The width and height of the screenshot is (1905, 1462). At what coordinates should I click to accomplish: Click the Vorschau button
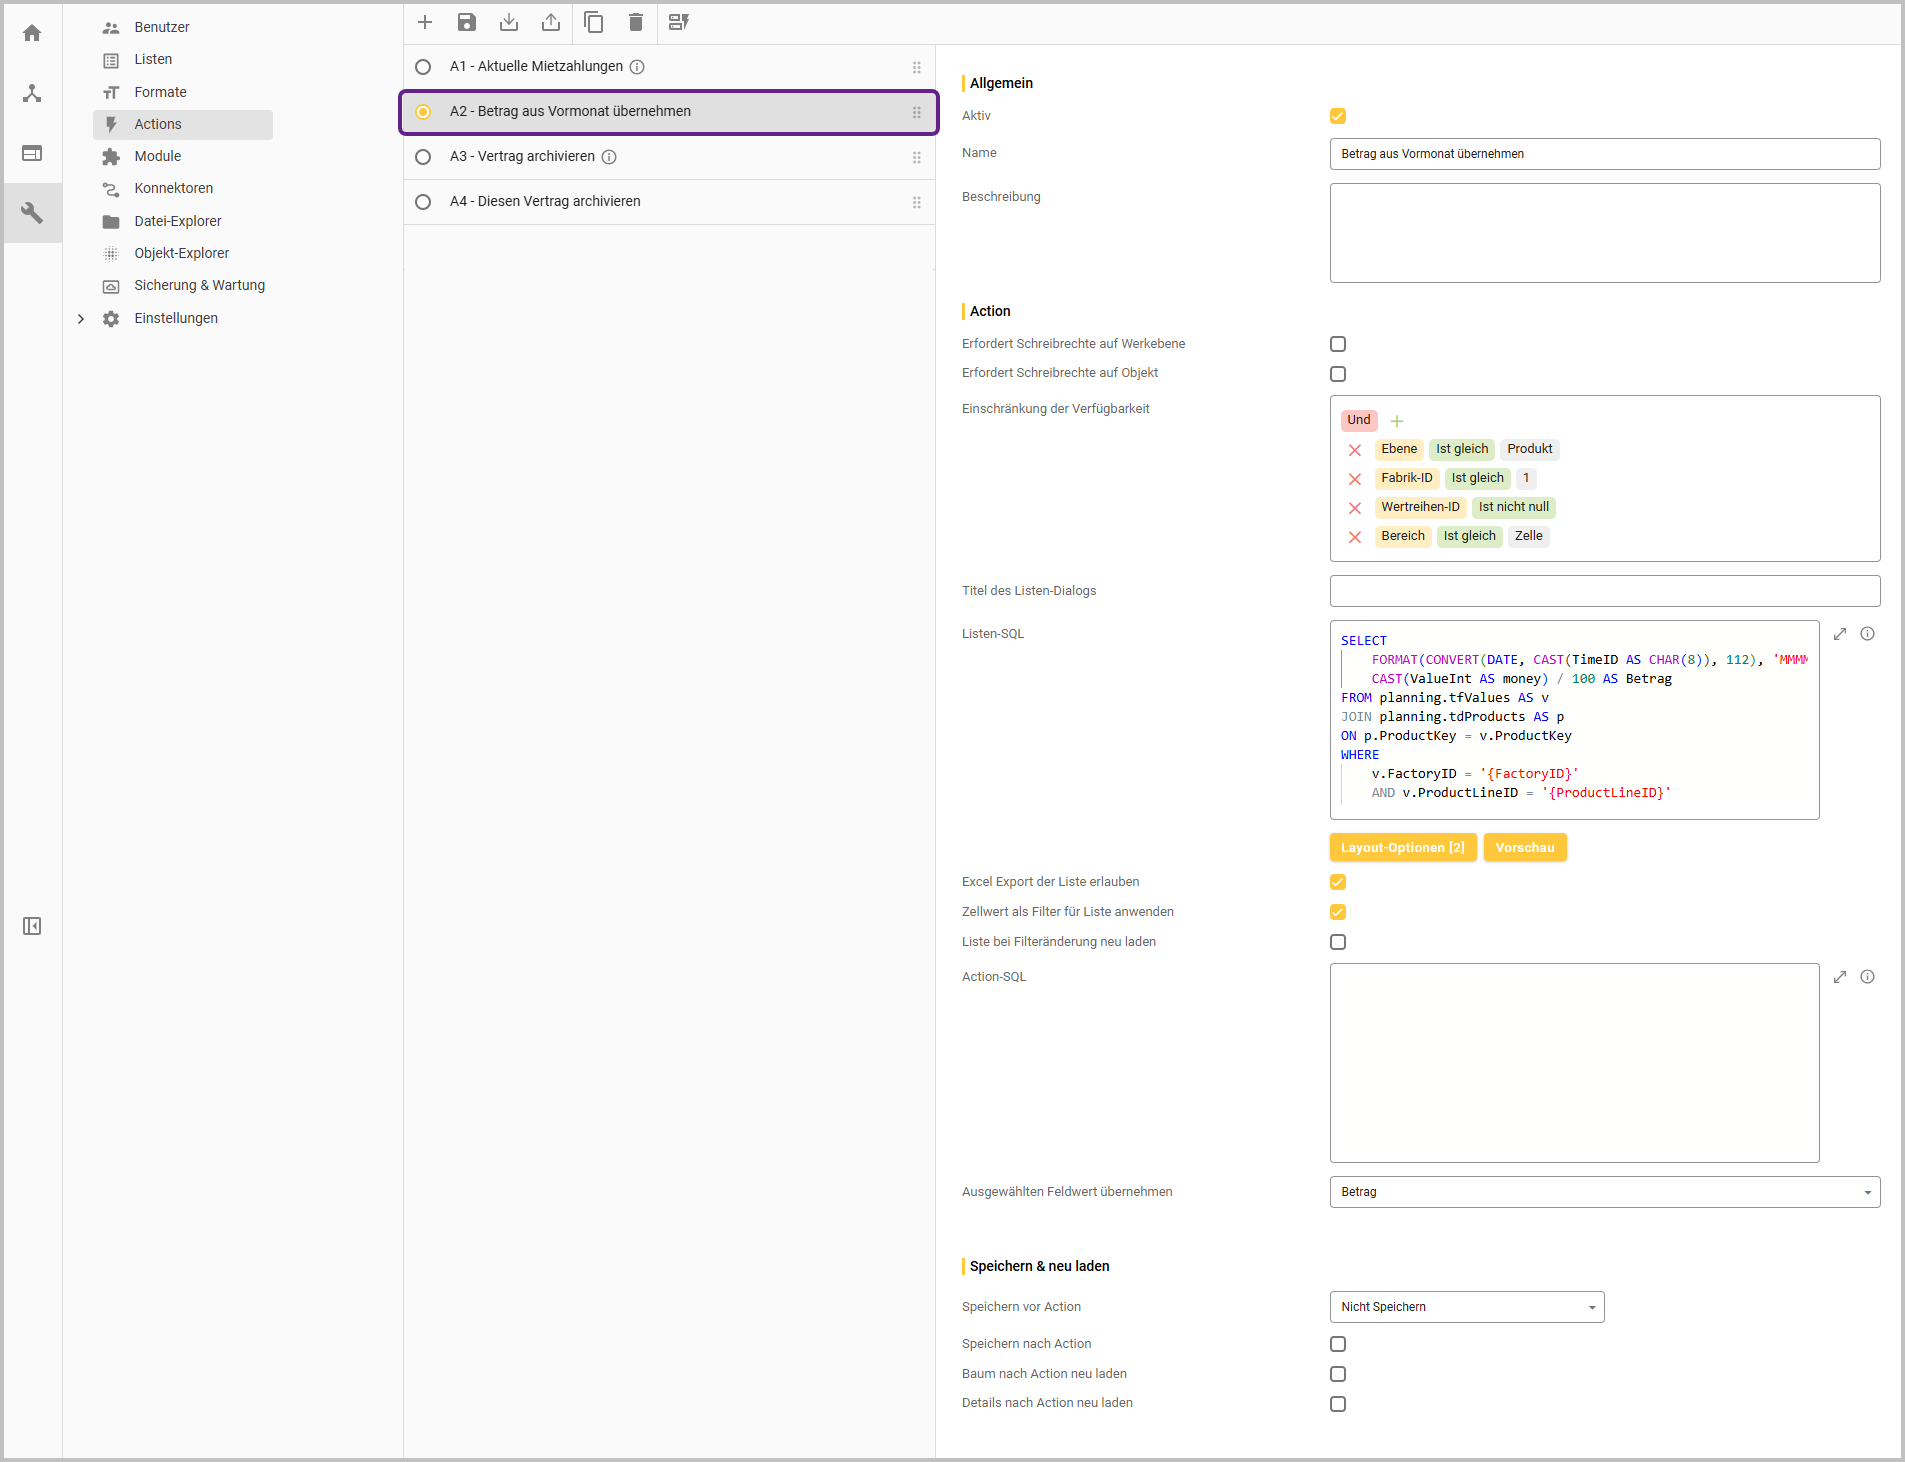(x=1525, y=847)
